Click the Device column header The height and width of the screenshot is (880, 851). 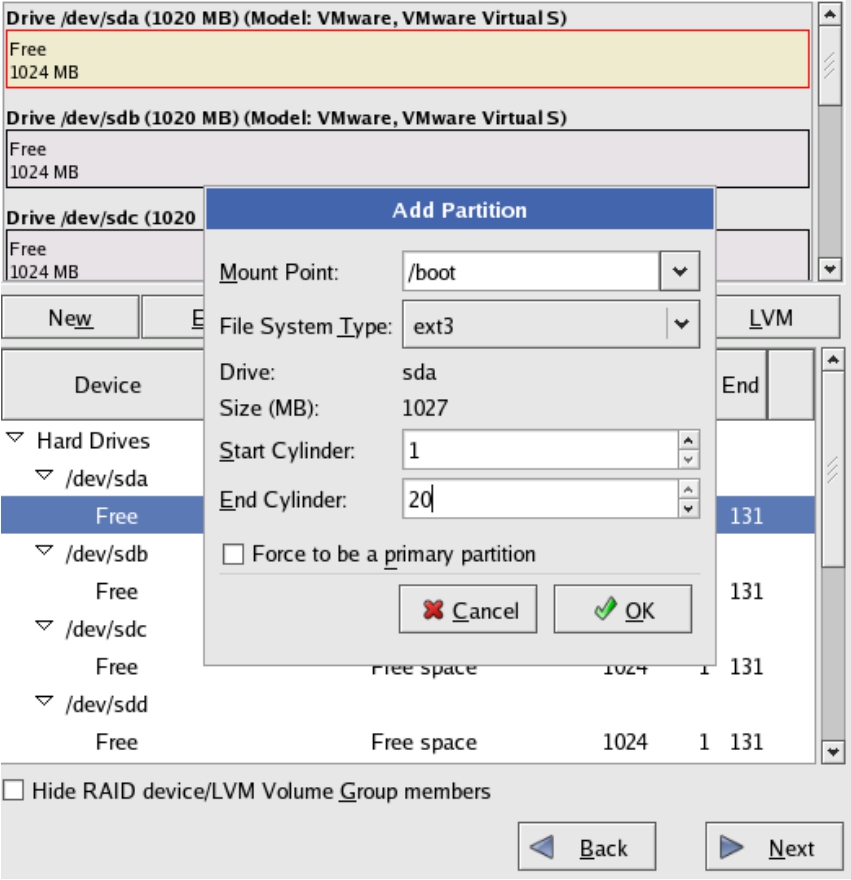click(107, 385)
